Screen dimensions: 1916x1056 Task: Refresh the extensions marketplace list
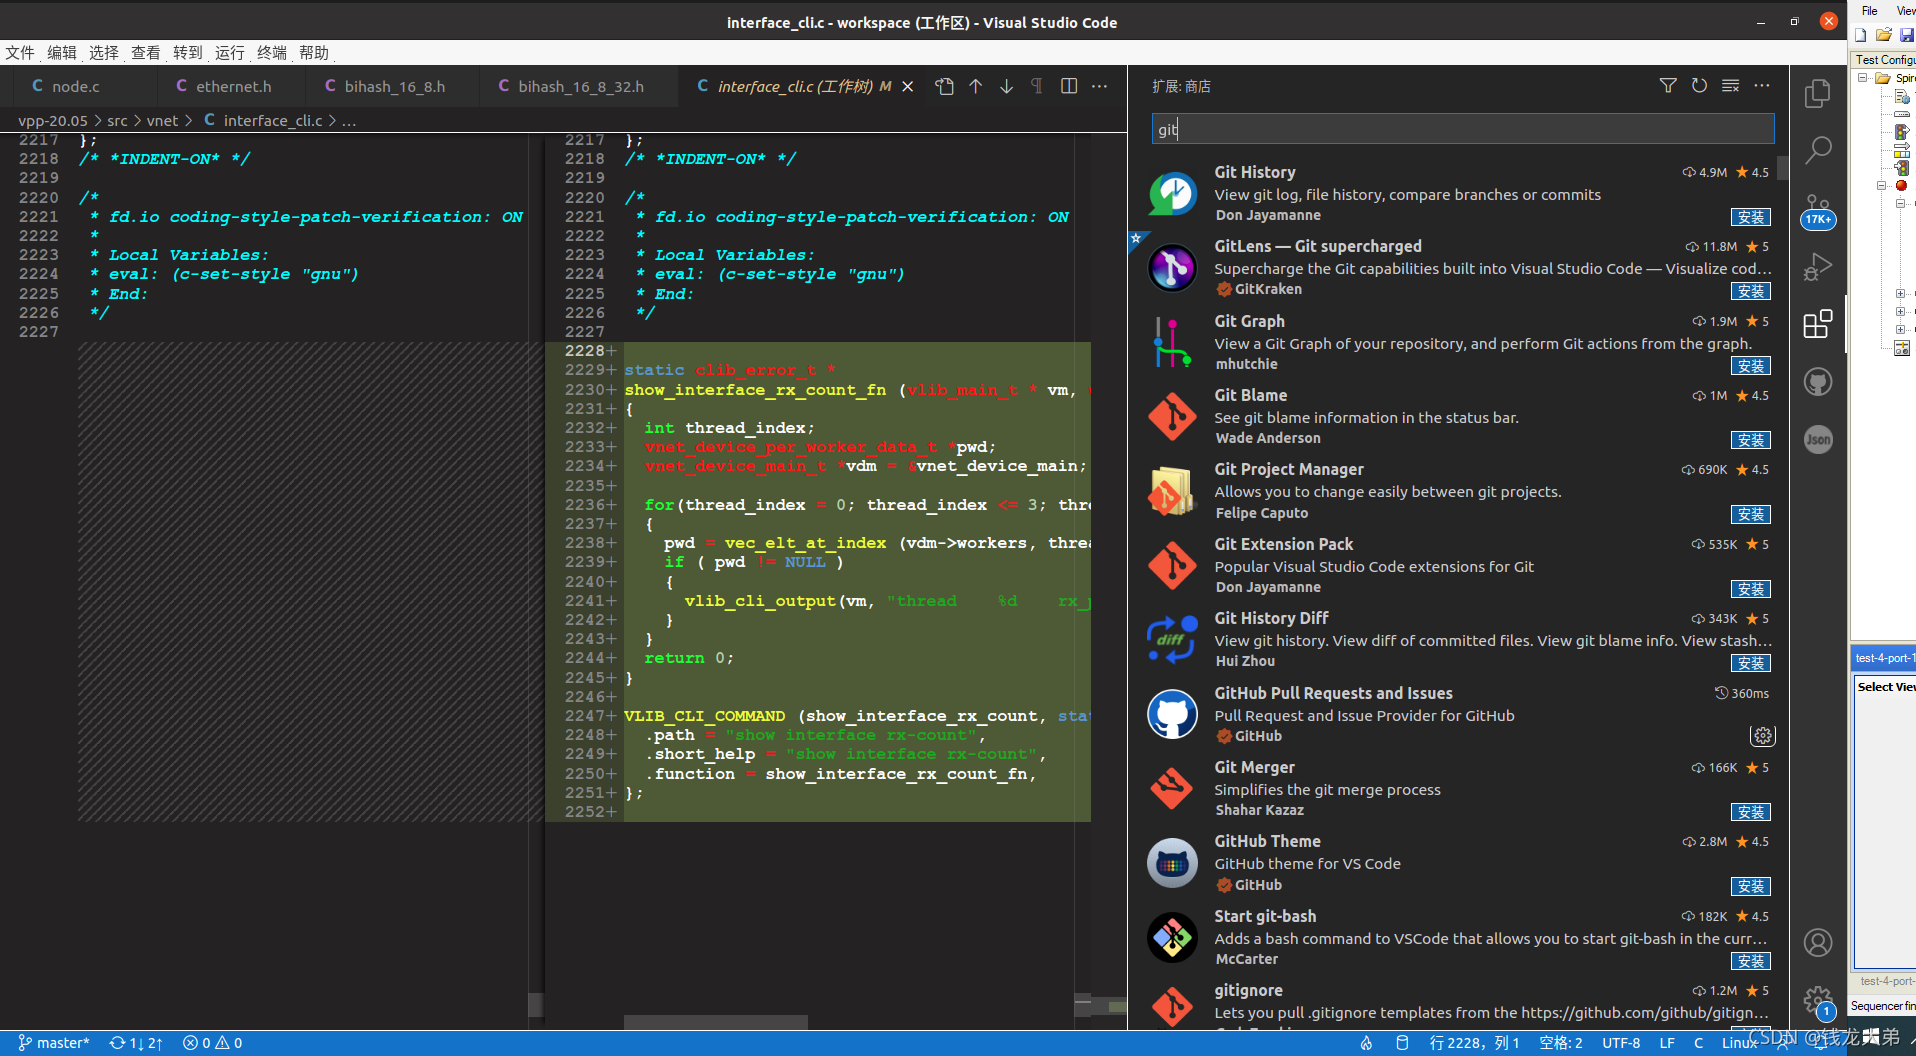(x=1699, y=86)
